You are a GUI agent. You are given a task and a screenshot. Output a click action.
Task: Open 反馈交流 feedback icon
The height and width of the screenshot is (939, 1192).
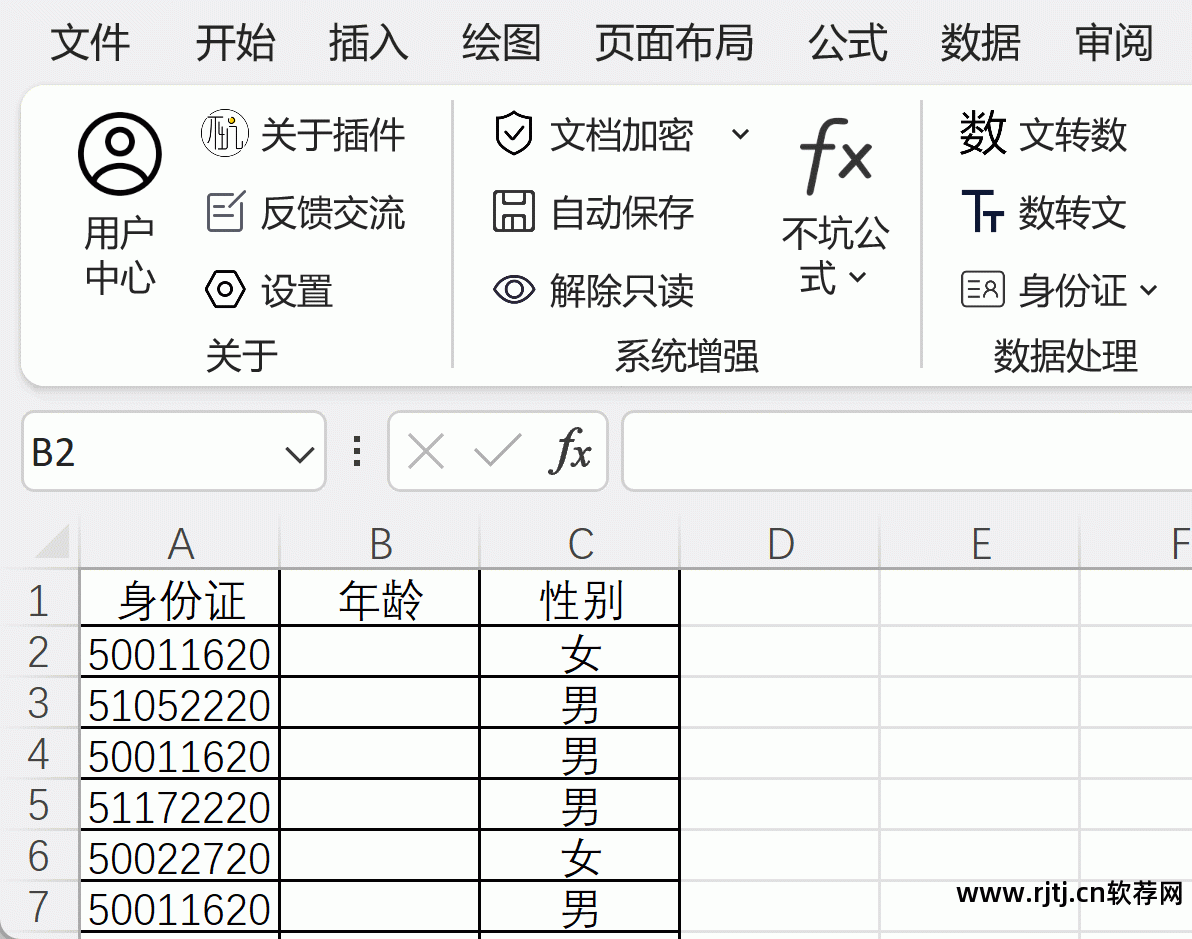coord(226,211)
